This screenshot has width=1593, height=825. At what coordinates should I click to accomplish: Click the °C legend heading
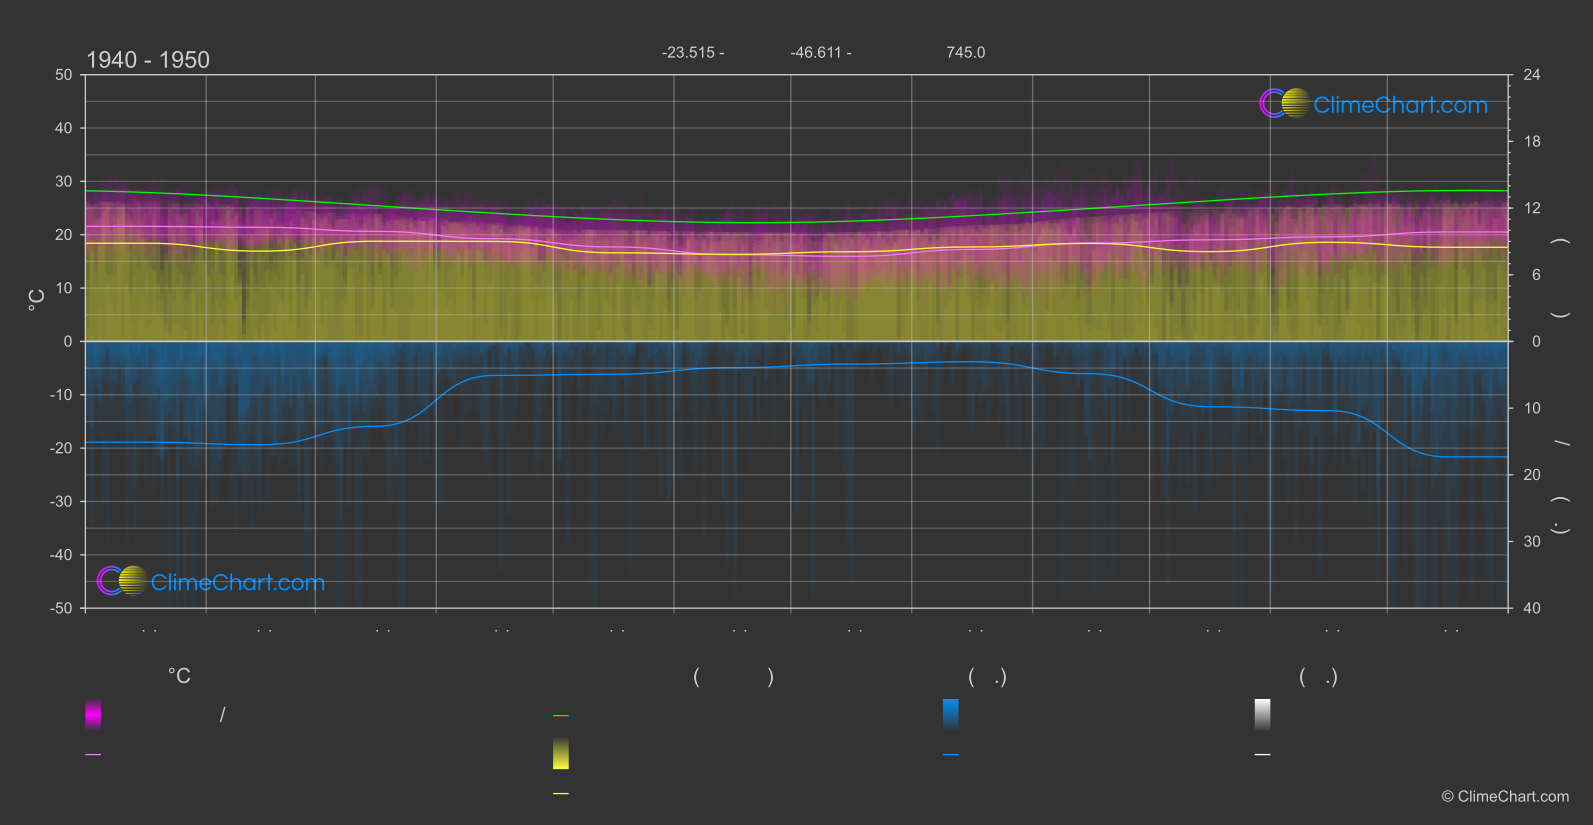point(179,676)
